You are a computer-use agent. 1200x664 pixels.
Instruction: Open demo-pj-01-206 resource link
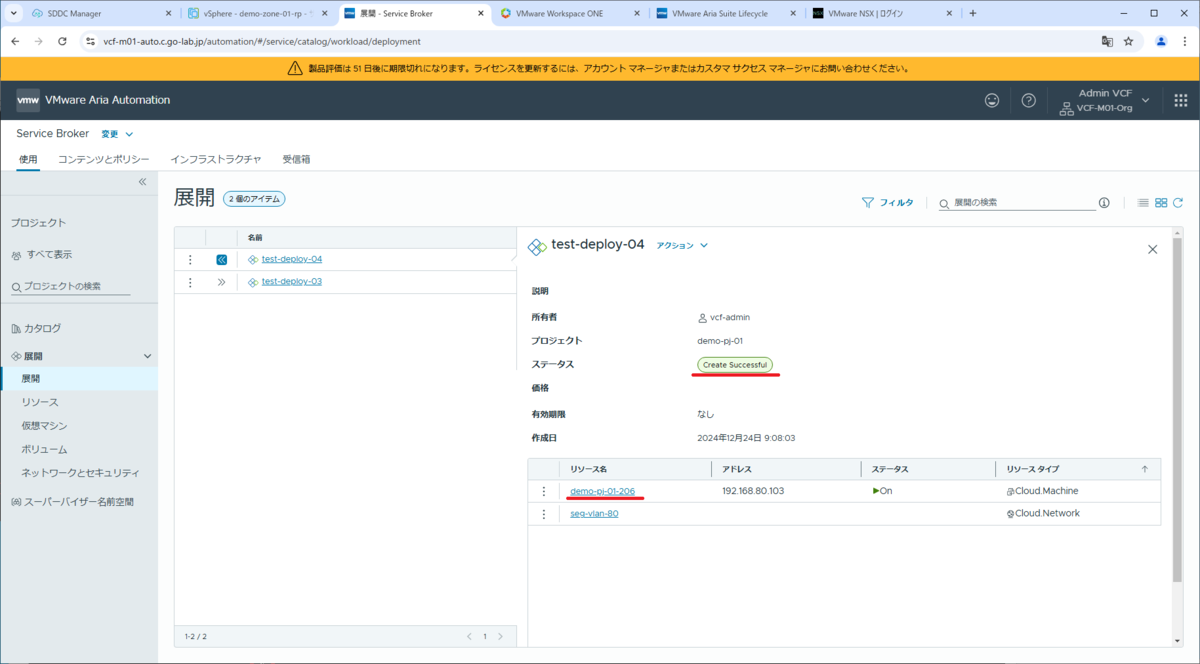602,491
